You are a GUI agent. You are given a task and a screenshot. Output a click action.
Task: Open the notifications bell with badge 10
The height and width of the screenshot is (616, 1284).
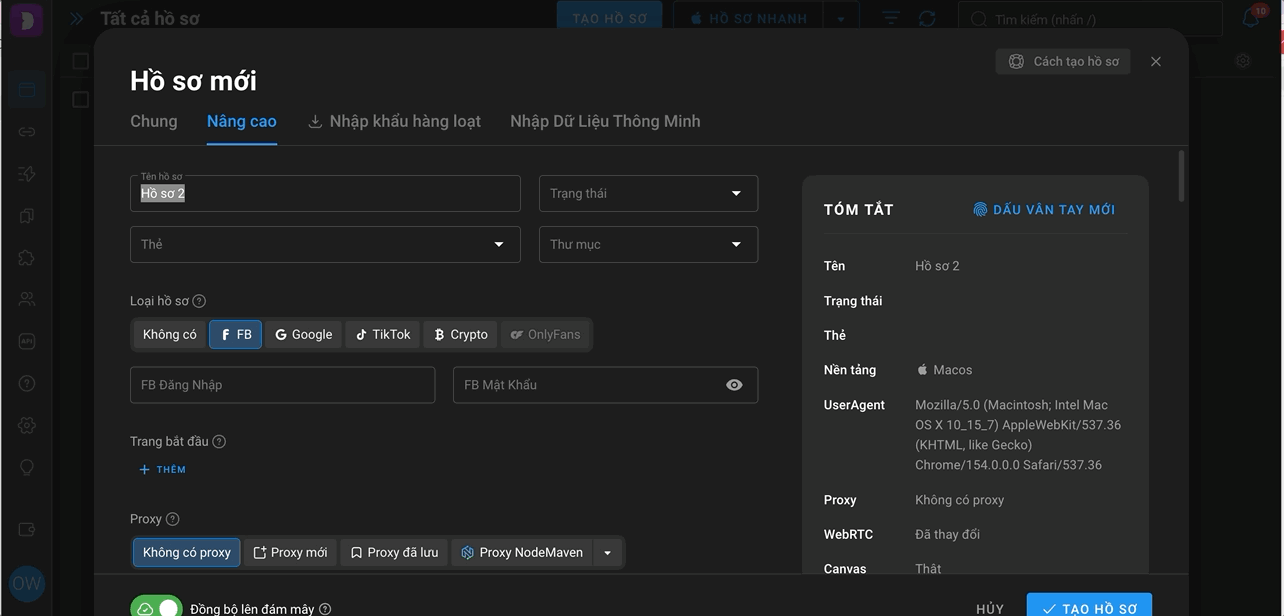1251,18
